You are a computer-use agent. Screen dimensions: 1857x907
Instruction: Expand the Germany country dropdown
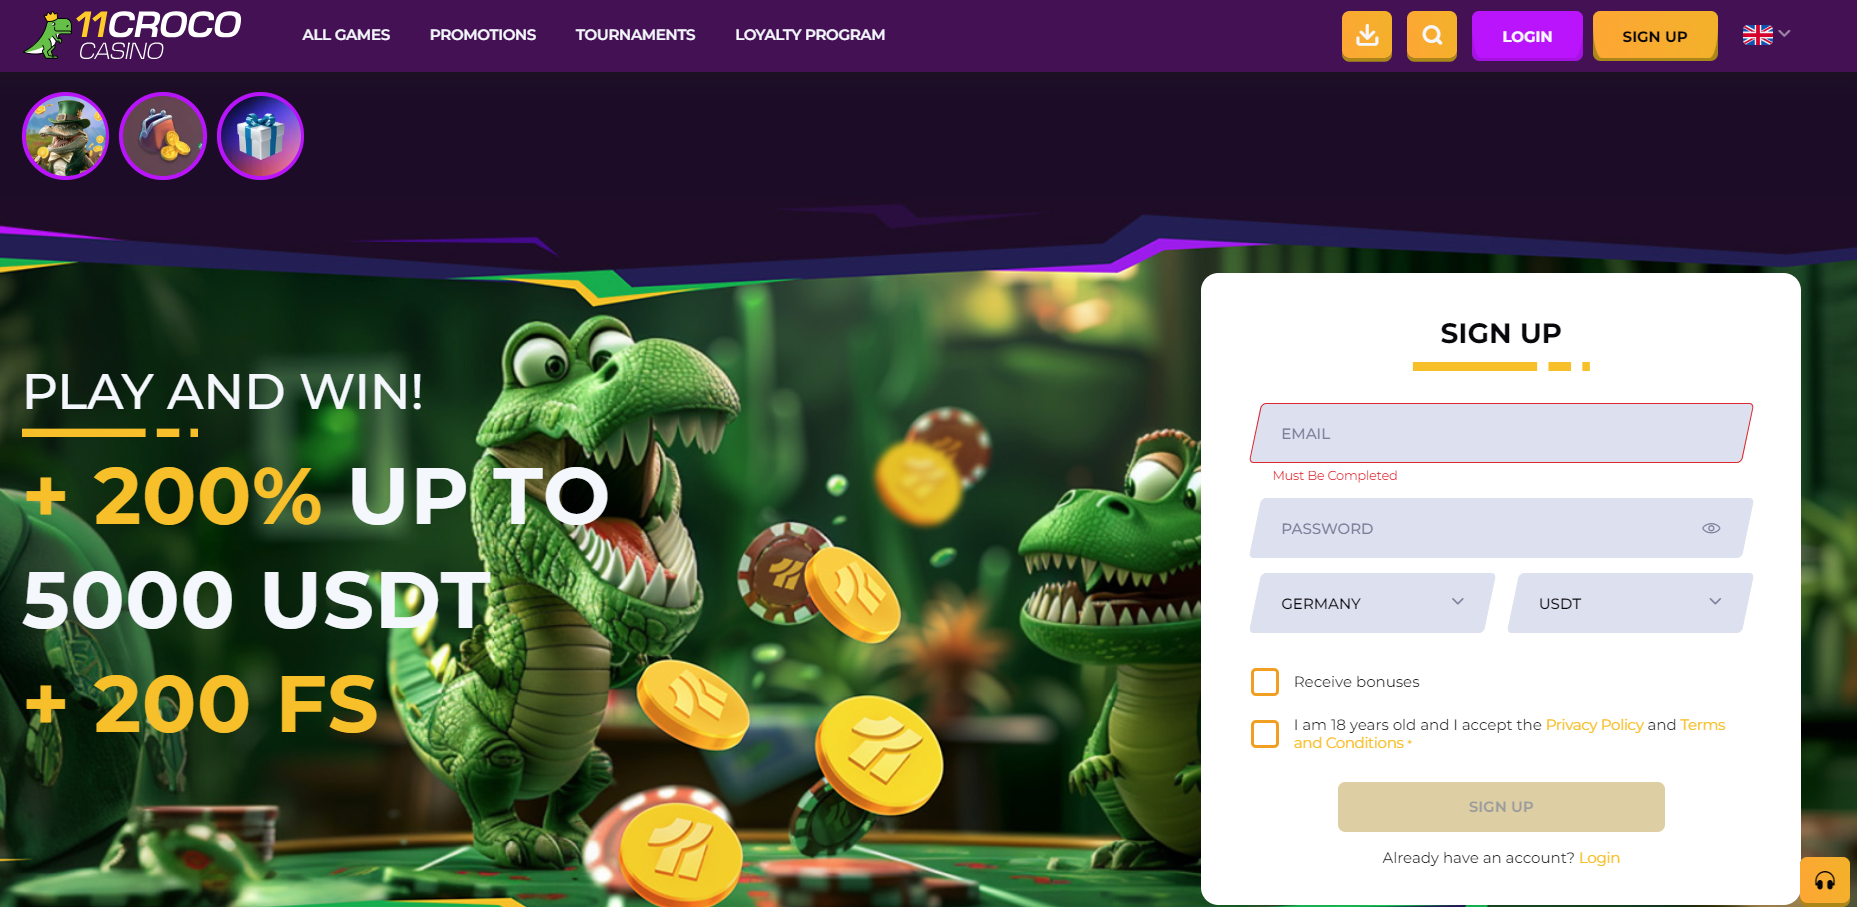tap(1372, 603)
